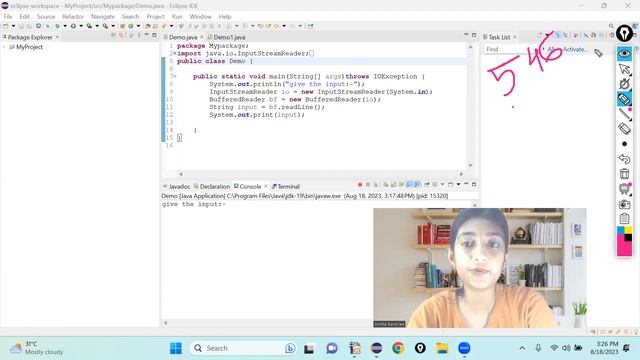
Task: Click the undo arrow in annotation bar
Action: click(624, 159)
